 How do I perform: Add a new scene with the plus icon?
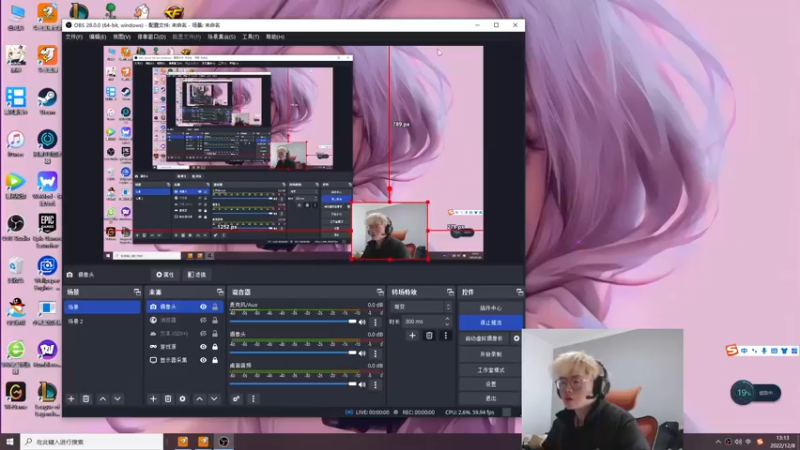point(71,398)
